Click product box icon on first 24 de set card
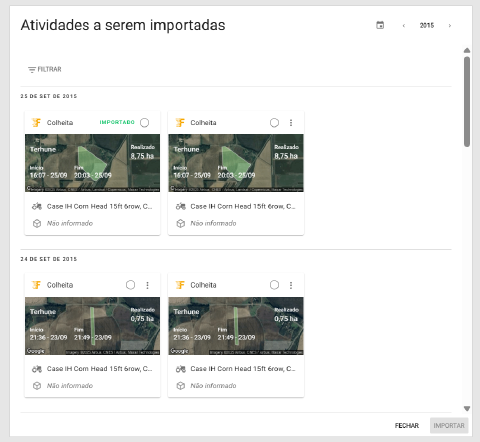Viewport: 480px width, 442px height. click(x=37, y=386)
